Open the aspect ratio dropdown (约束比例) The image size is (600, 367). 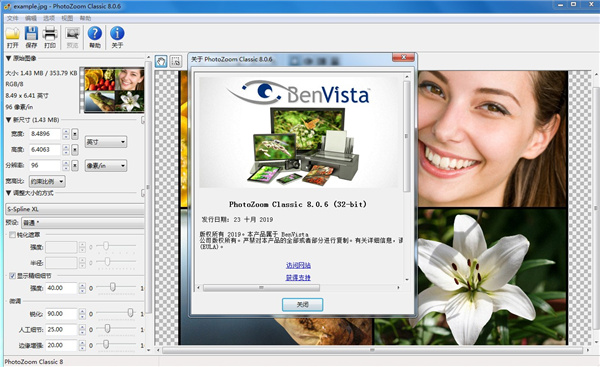tap(47, 181)
